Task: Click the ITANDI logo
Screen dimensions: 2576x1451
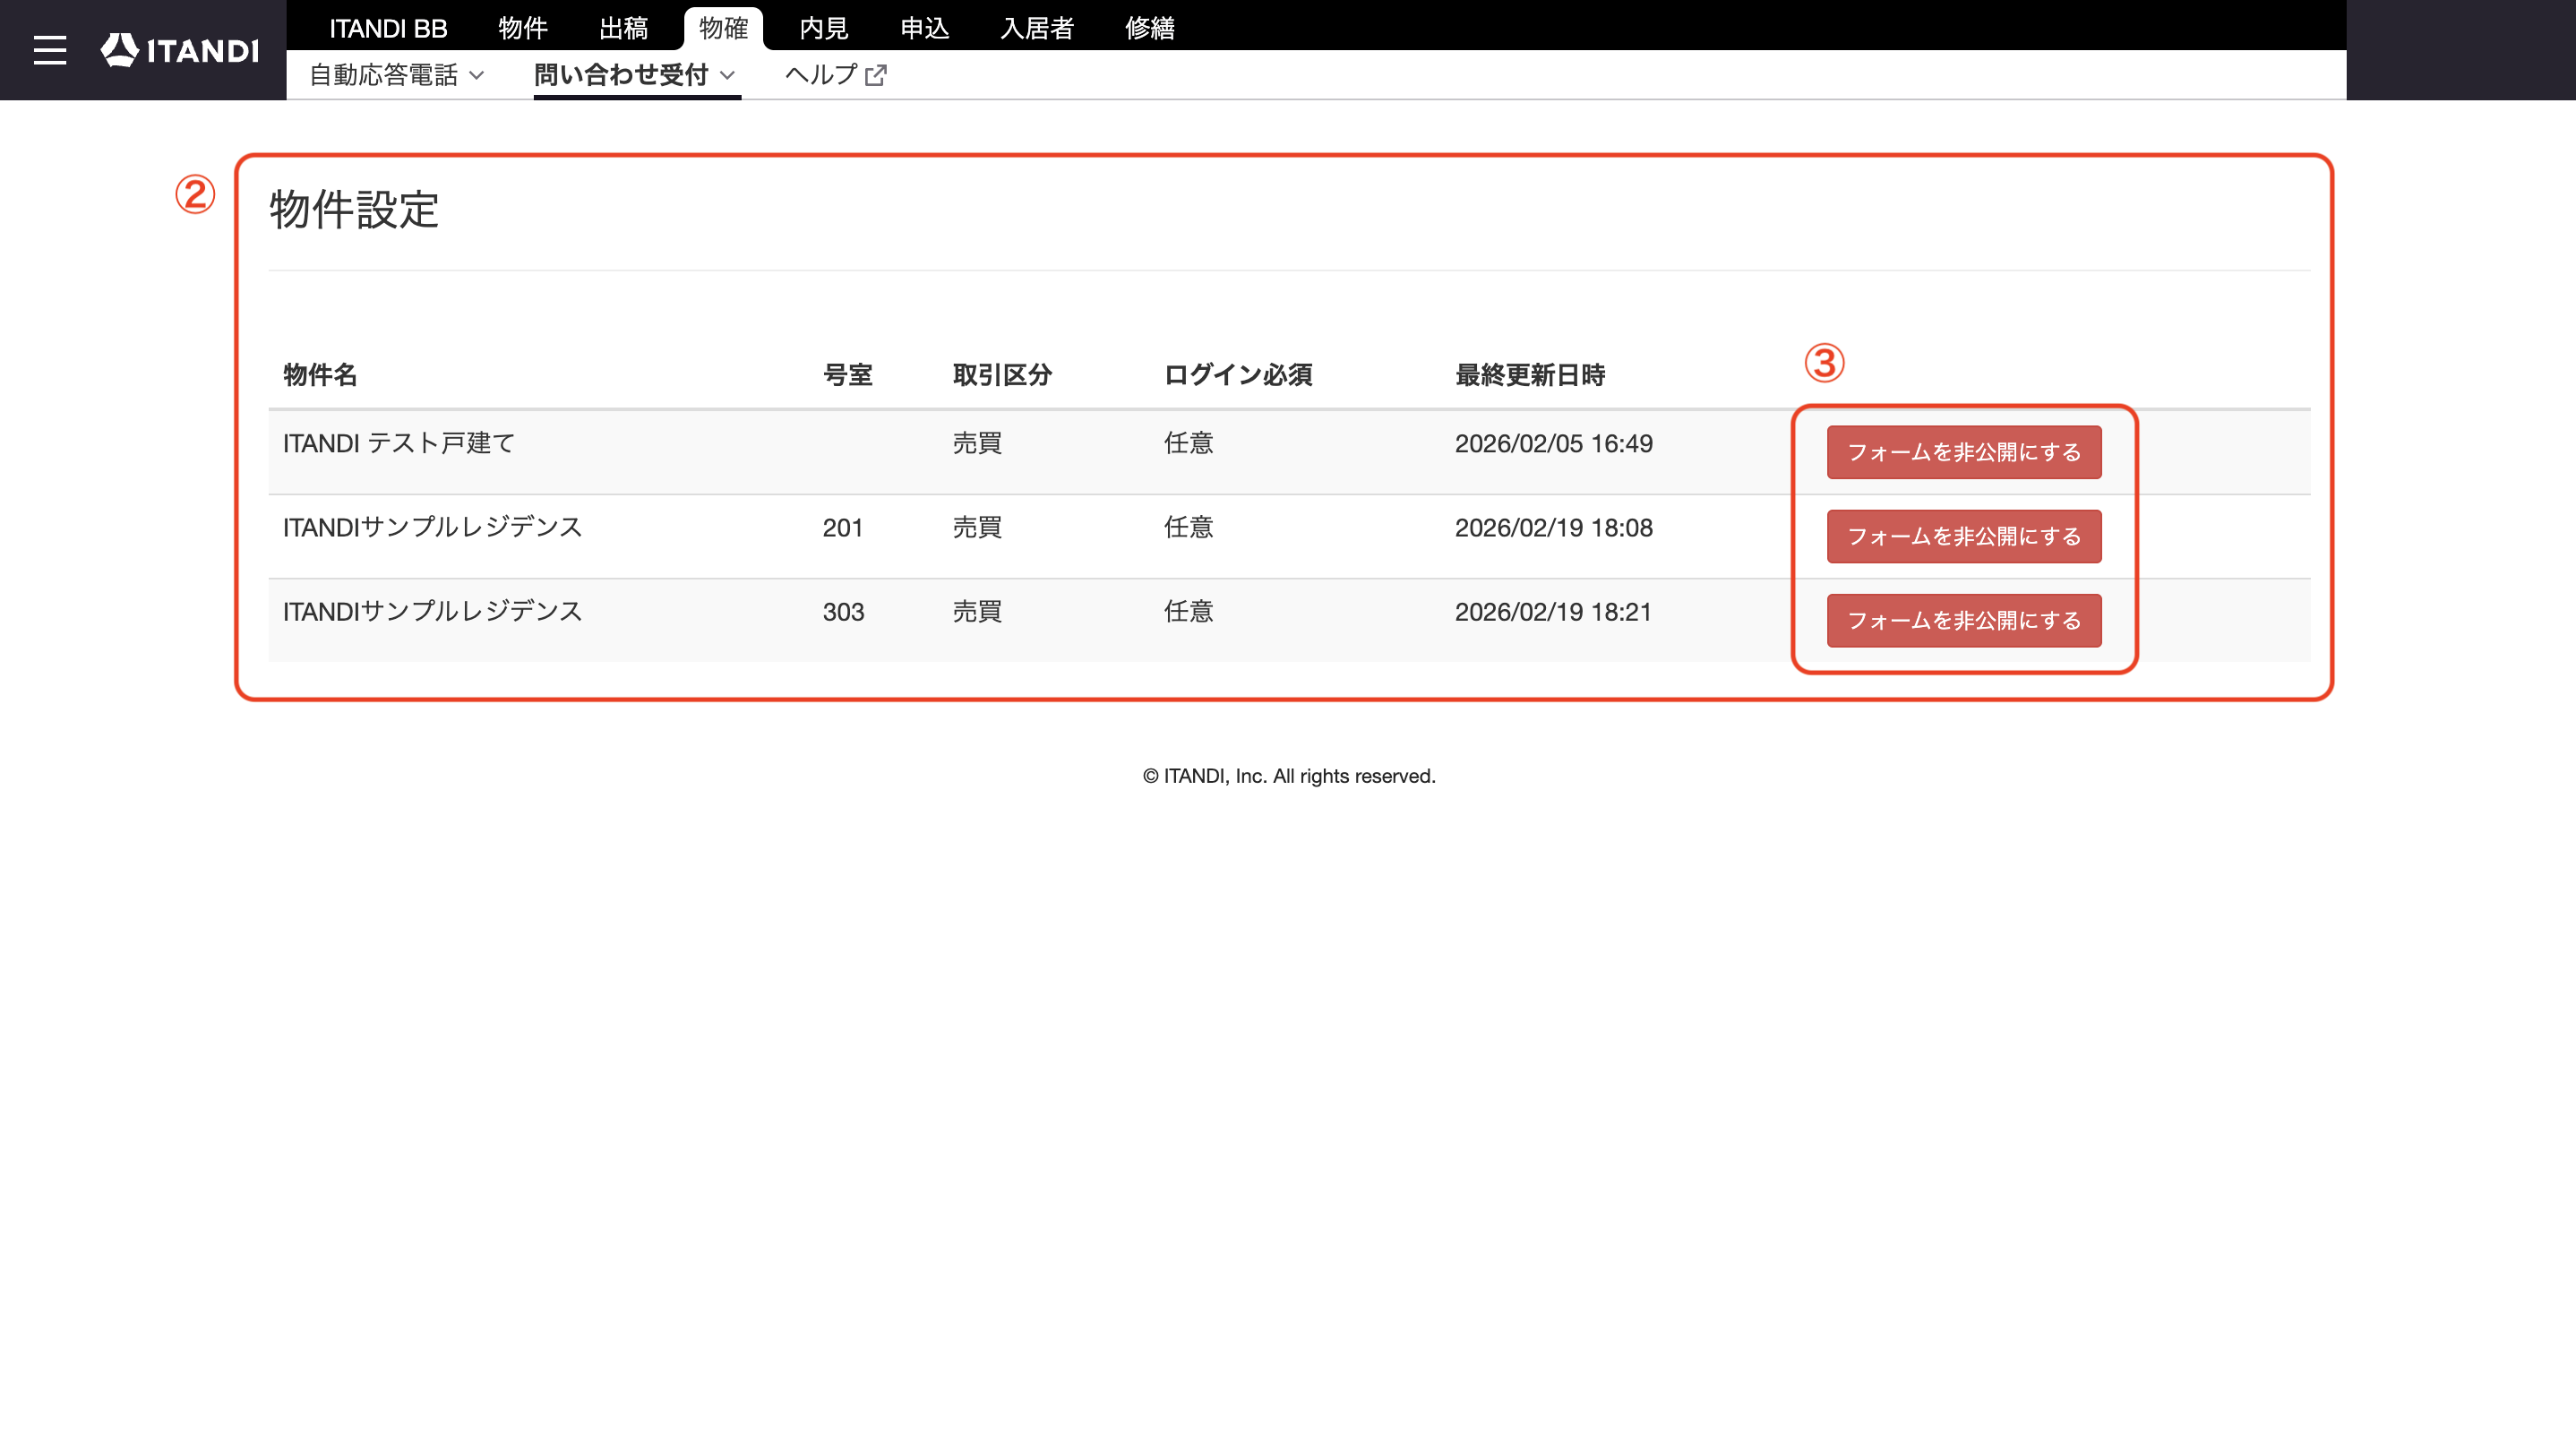Action: click(180, 50)
